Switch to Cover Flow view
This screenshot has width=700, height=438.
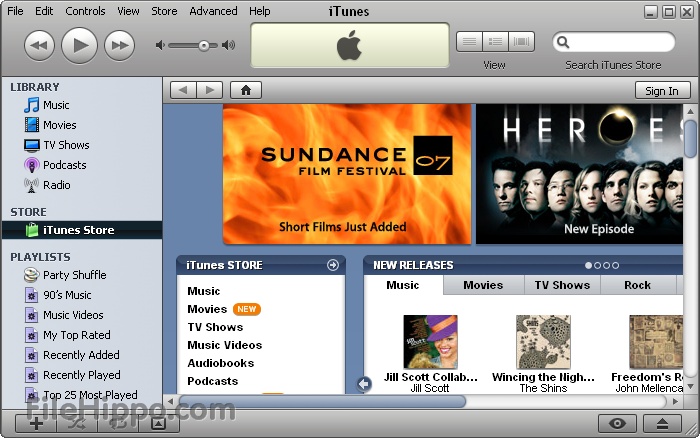point(521,42)
